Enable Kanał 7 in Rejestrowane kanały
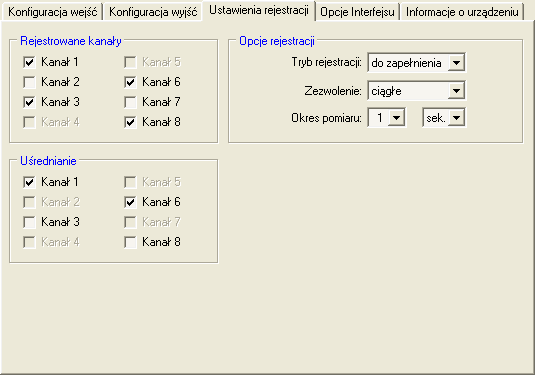The width and height of the screenshot is (535, 375). 130,102
